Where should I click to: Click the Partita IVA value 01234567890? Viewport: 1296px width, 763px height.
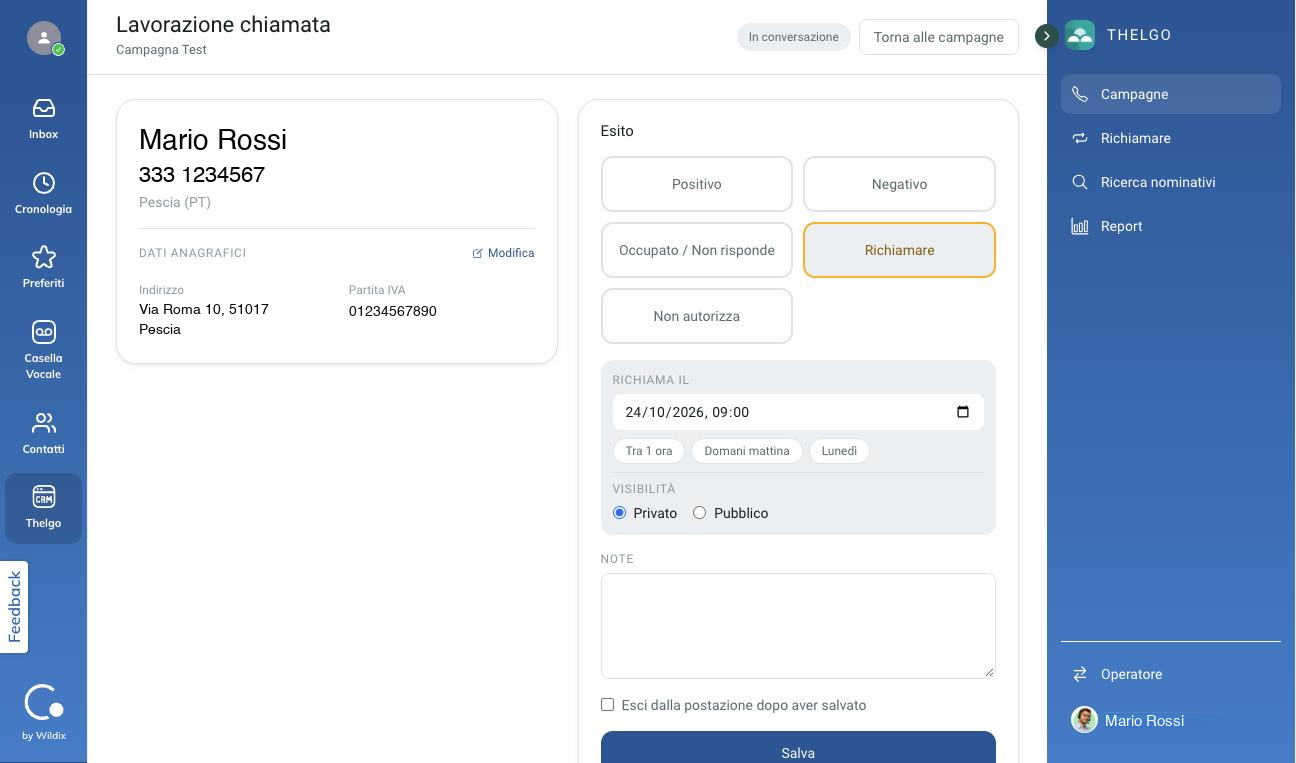click(x=393, y=311)
